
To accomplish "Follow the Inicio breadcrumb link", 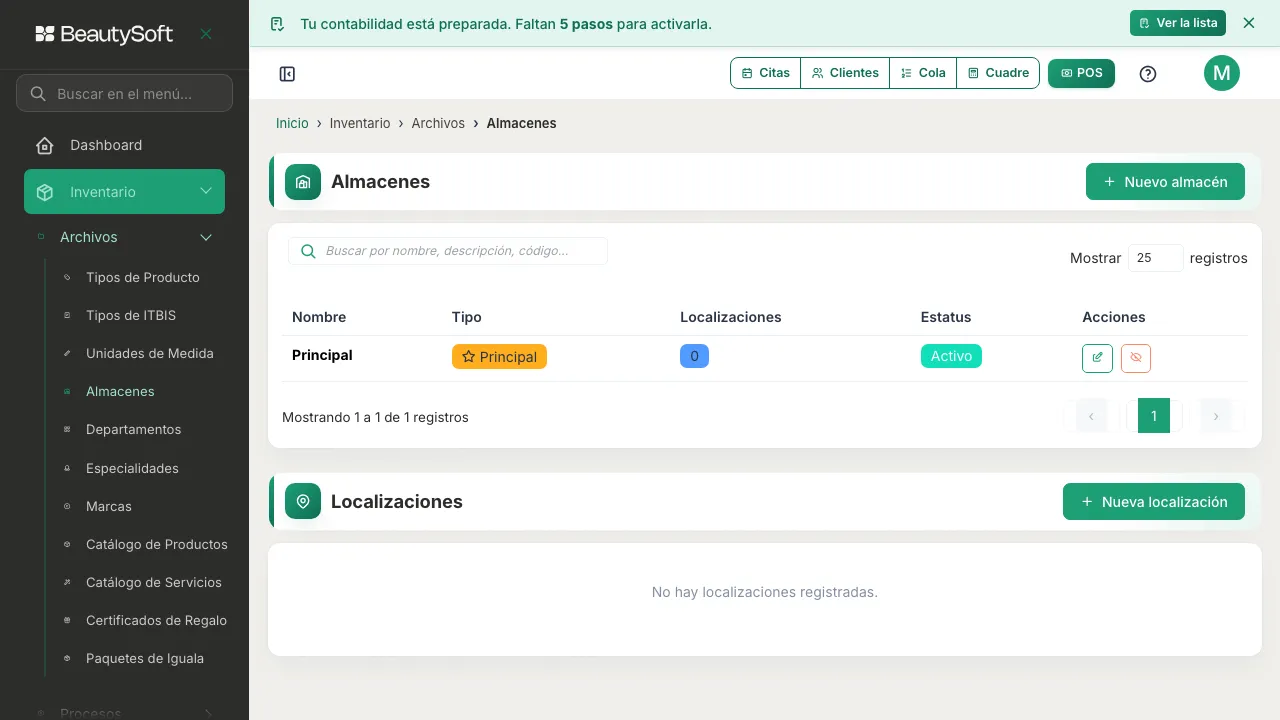I will (x=292, y=123).
